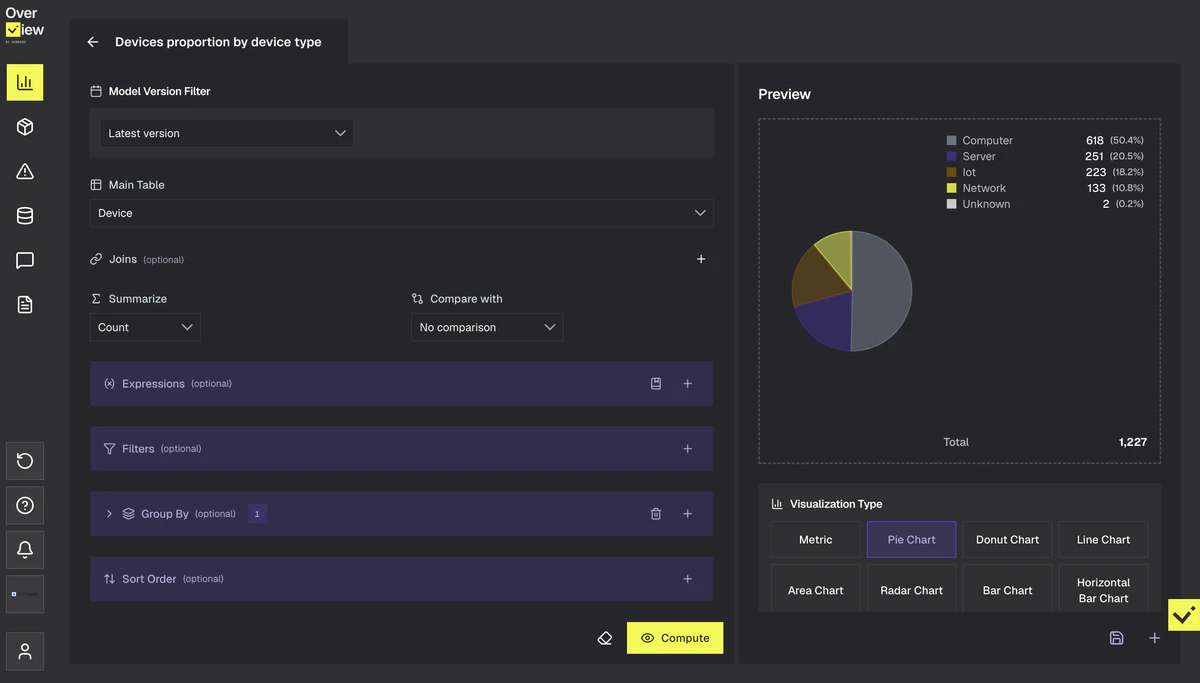This screenshot has height=683, width=1200.
Task: Click the eraser clear icon
Action: pos(604,638)
